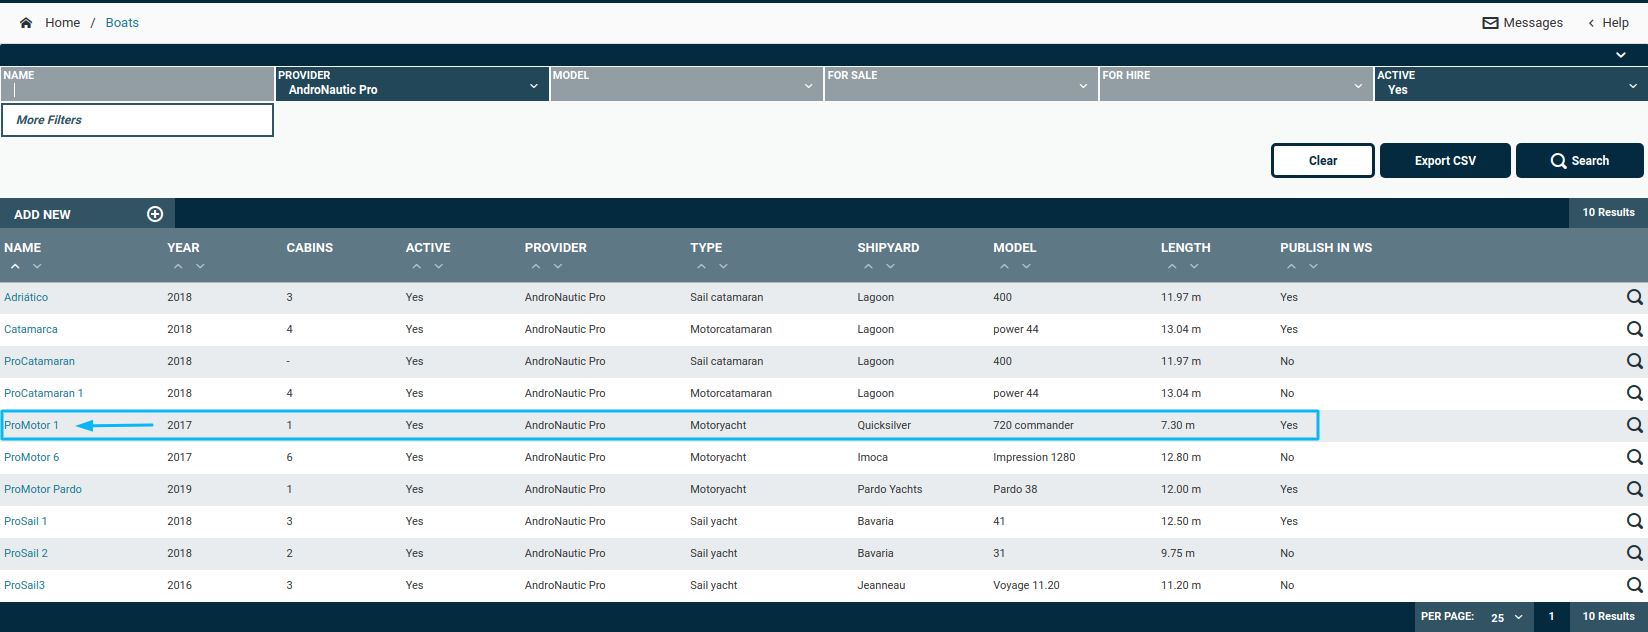Open magnifier icon for Adriático row
Viewport: 1648px width, 632px height.
coord(1635,297)
